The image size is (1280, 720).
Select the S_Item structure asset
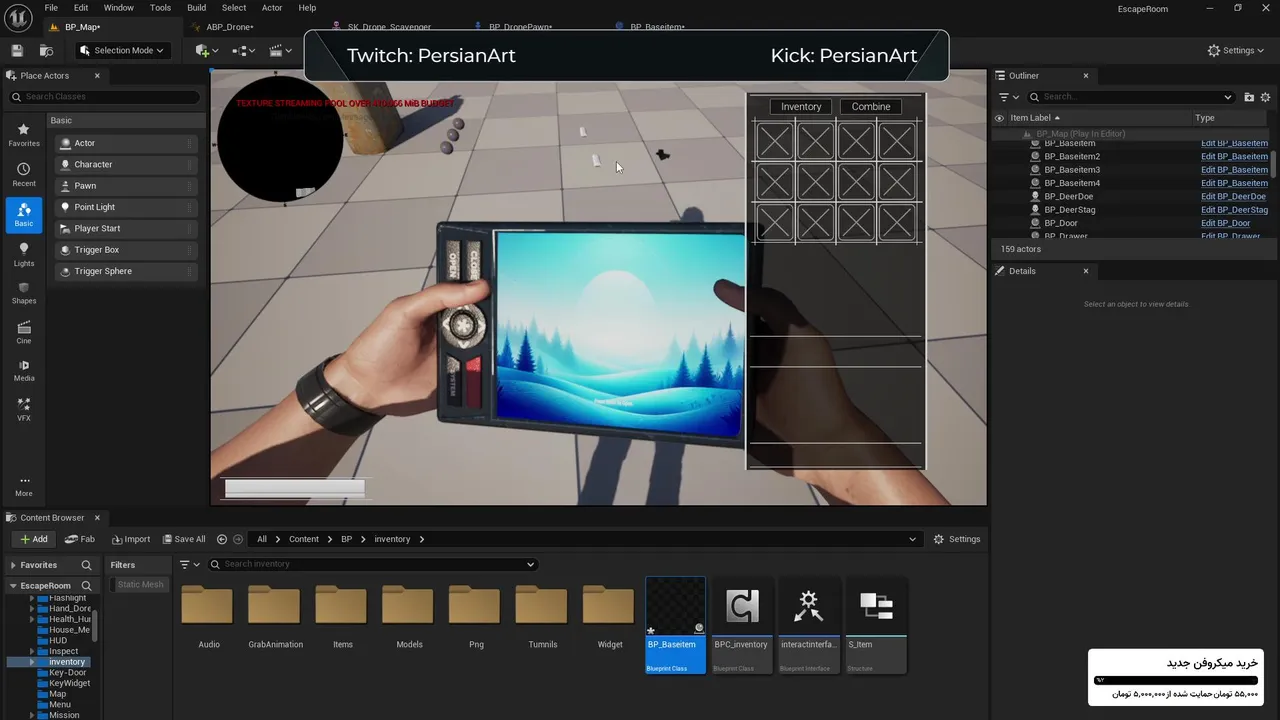coord(876,626)
